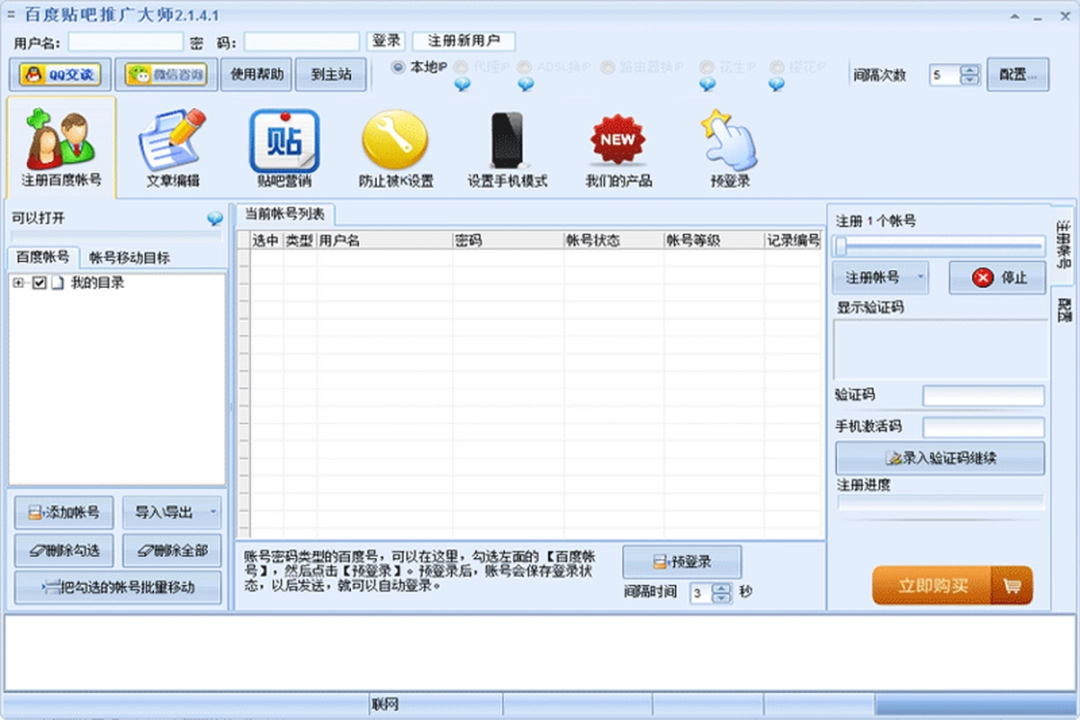The height and width of the screenshot is (720, 1080).
Task: Click the 立即购买 purchase button
Action: coord(935,585)
